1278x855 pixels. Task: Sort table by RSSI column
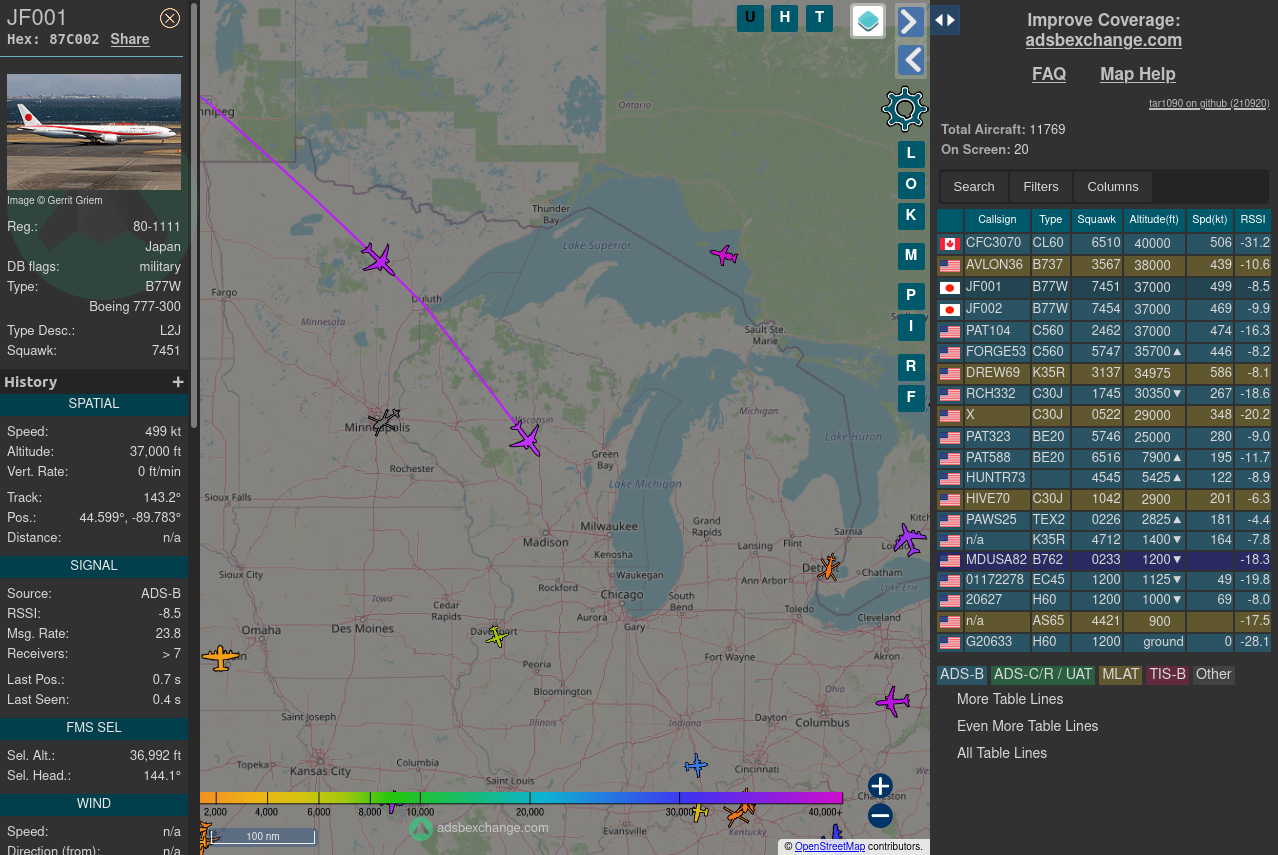point(1253,220)
